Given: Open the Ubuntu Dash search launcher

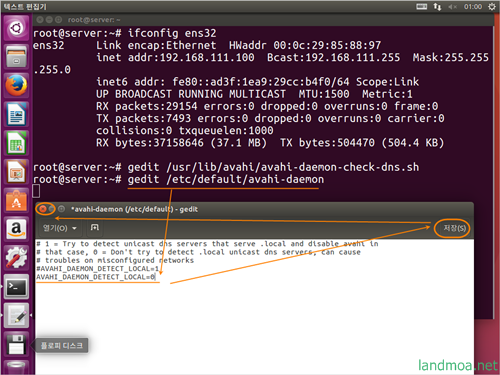Looking at the screenshot, I should [x=16, y=28].
